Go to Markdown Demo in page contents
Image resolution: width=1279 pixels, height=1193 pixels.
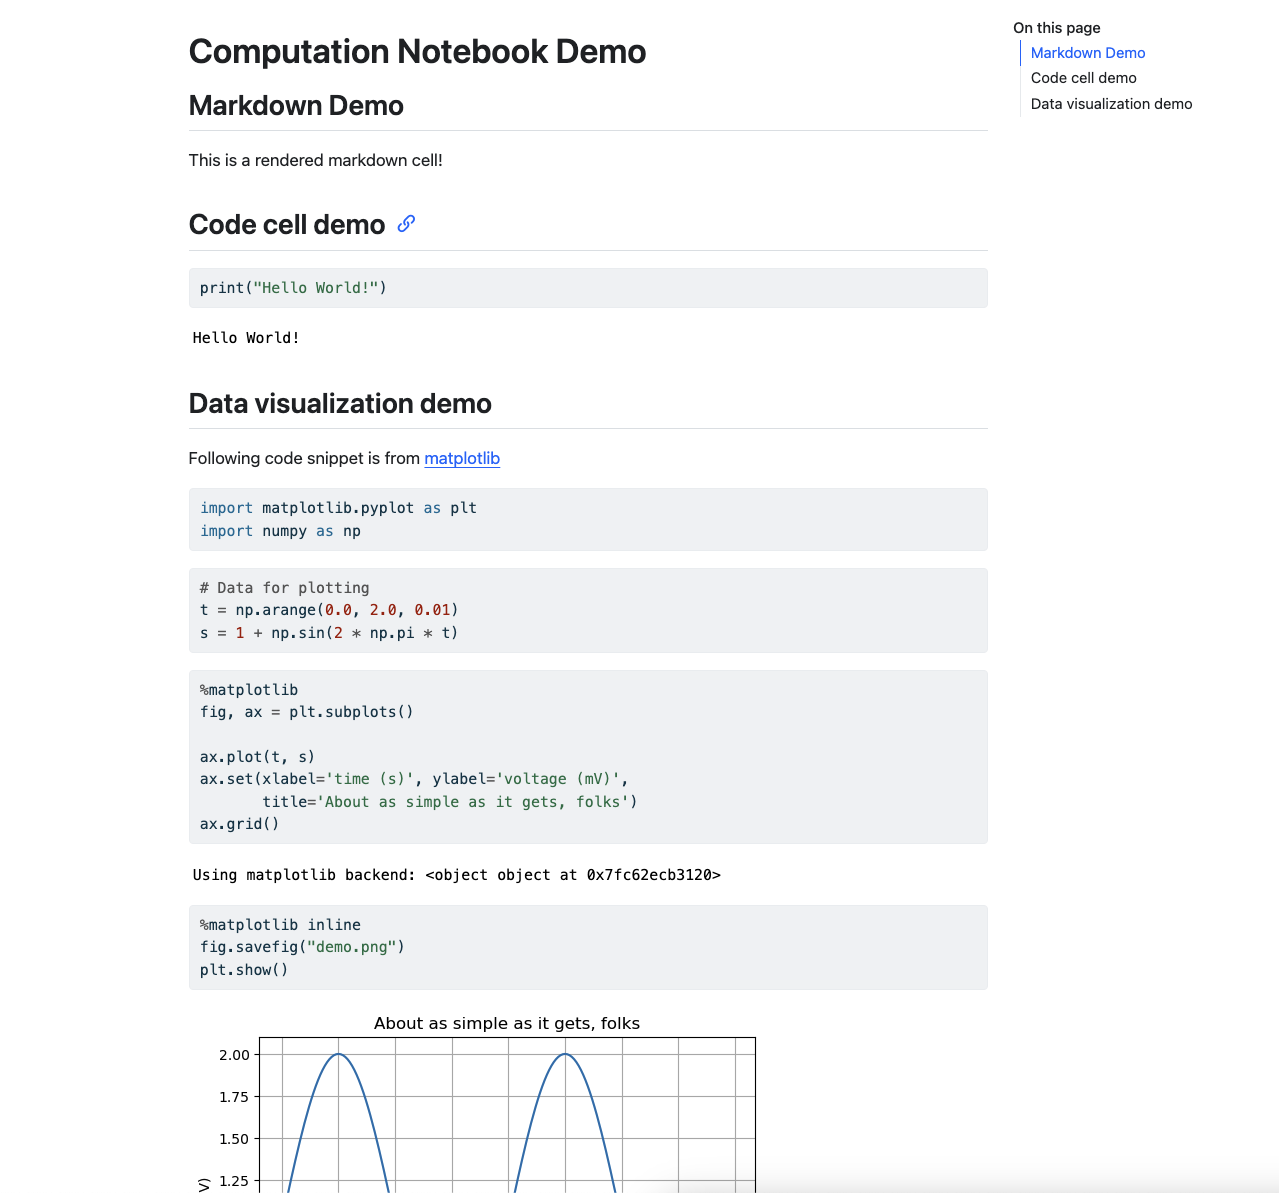click(1088, 53)
